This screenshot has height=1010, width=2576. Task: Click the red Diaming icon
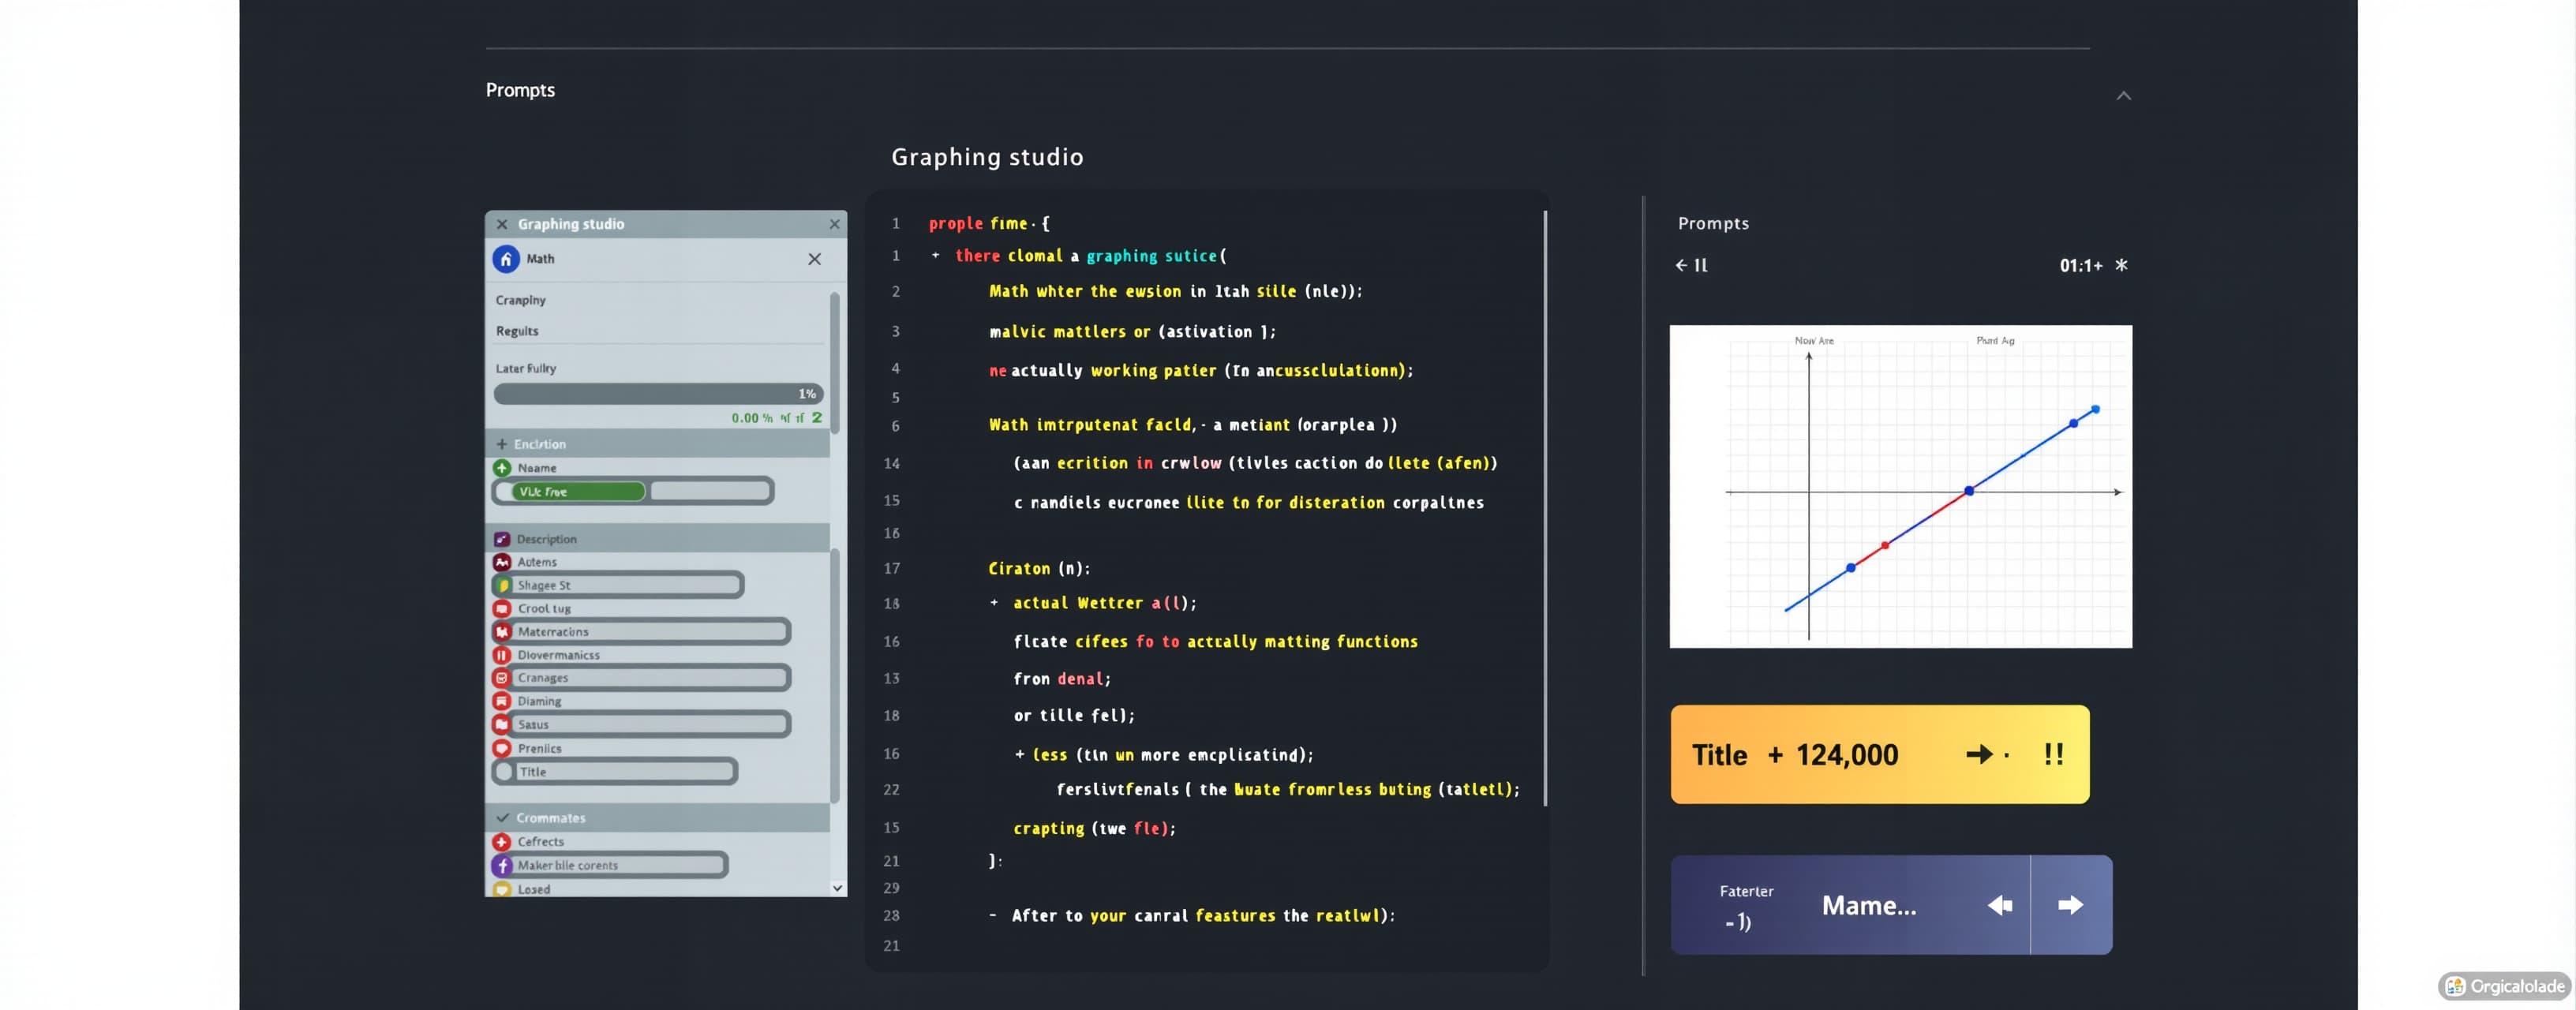502,701
